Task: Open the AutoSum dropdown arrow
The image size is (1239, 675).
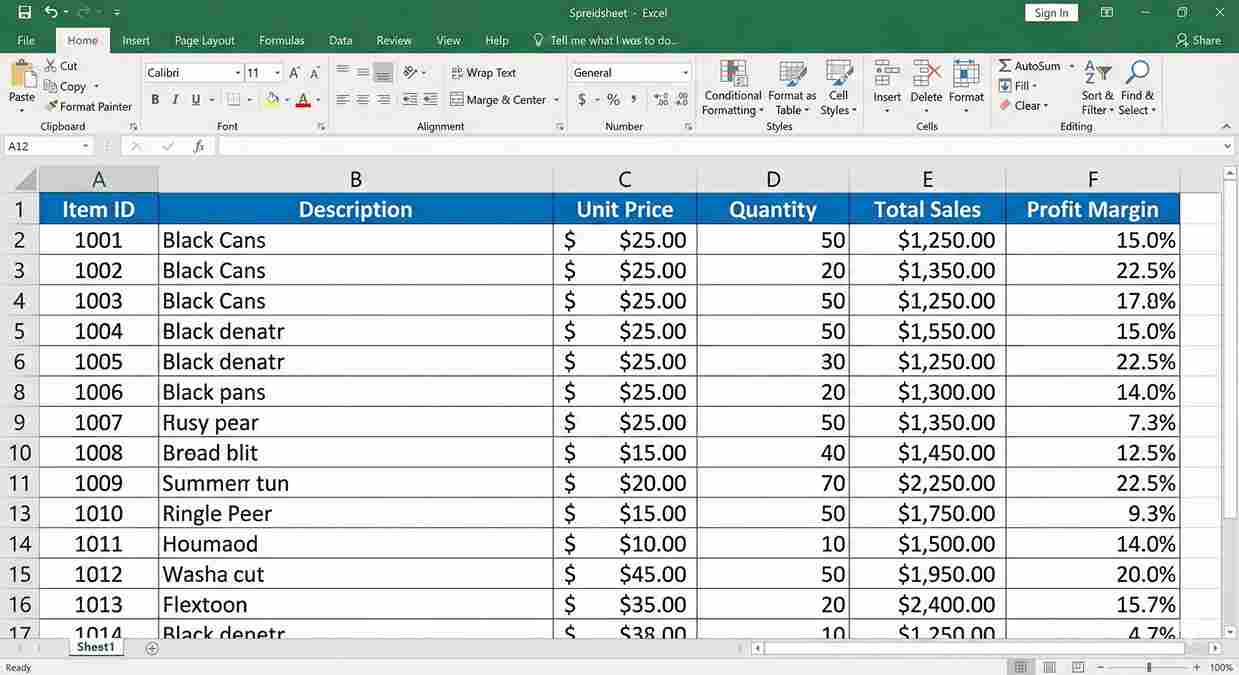Action: [x=1072, y=66]
